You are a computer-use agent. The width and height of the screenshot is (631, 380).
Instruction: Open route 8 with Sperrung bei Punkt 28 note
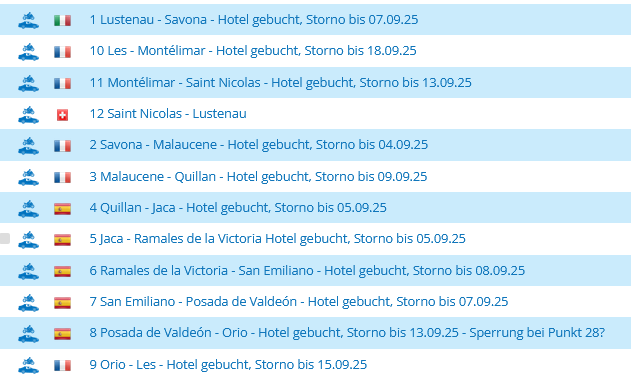pyautogui.click(x=347, y=332)
